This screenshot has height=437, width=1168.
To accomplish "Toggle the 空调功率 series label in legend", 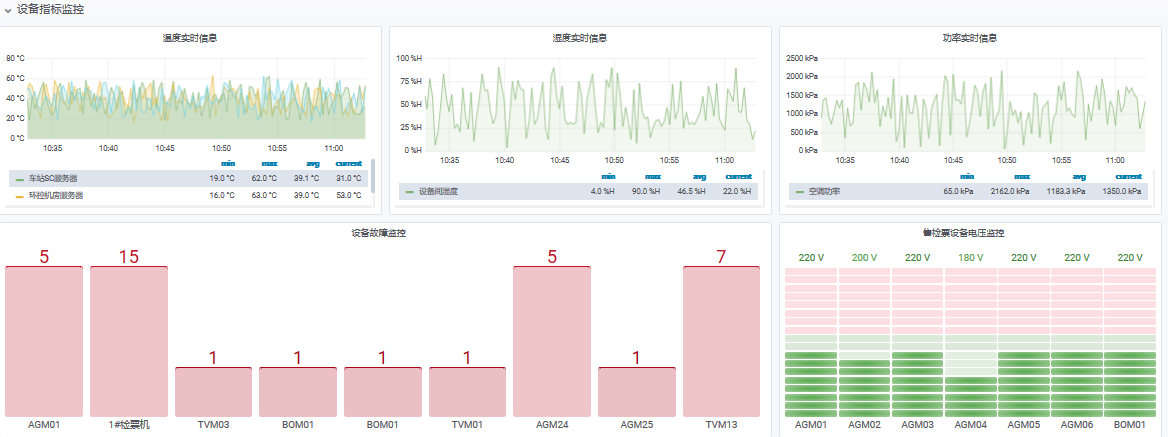I will tap(825, 190).
